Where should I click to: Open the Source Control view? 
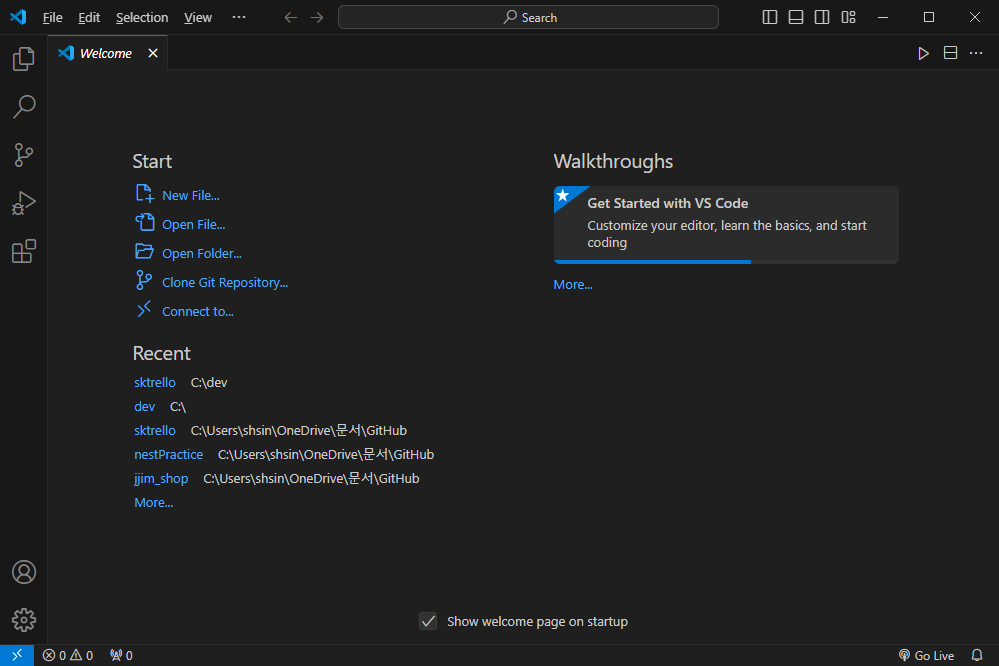23,155
